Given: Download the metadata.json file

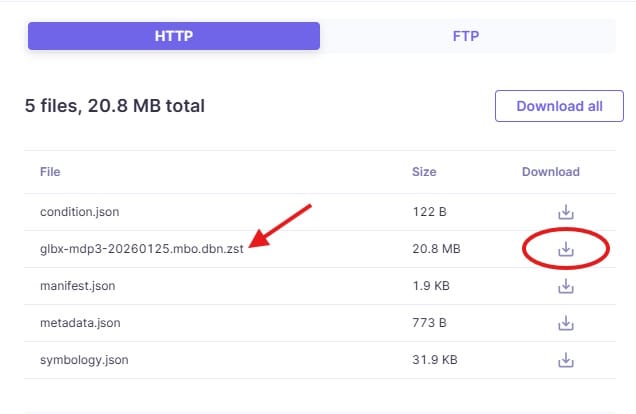Looking at the screenshot, I should point(566,323).
